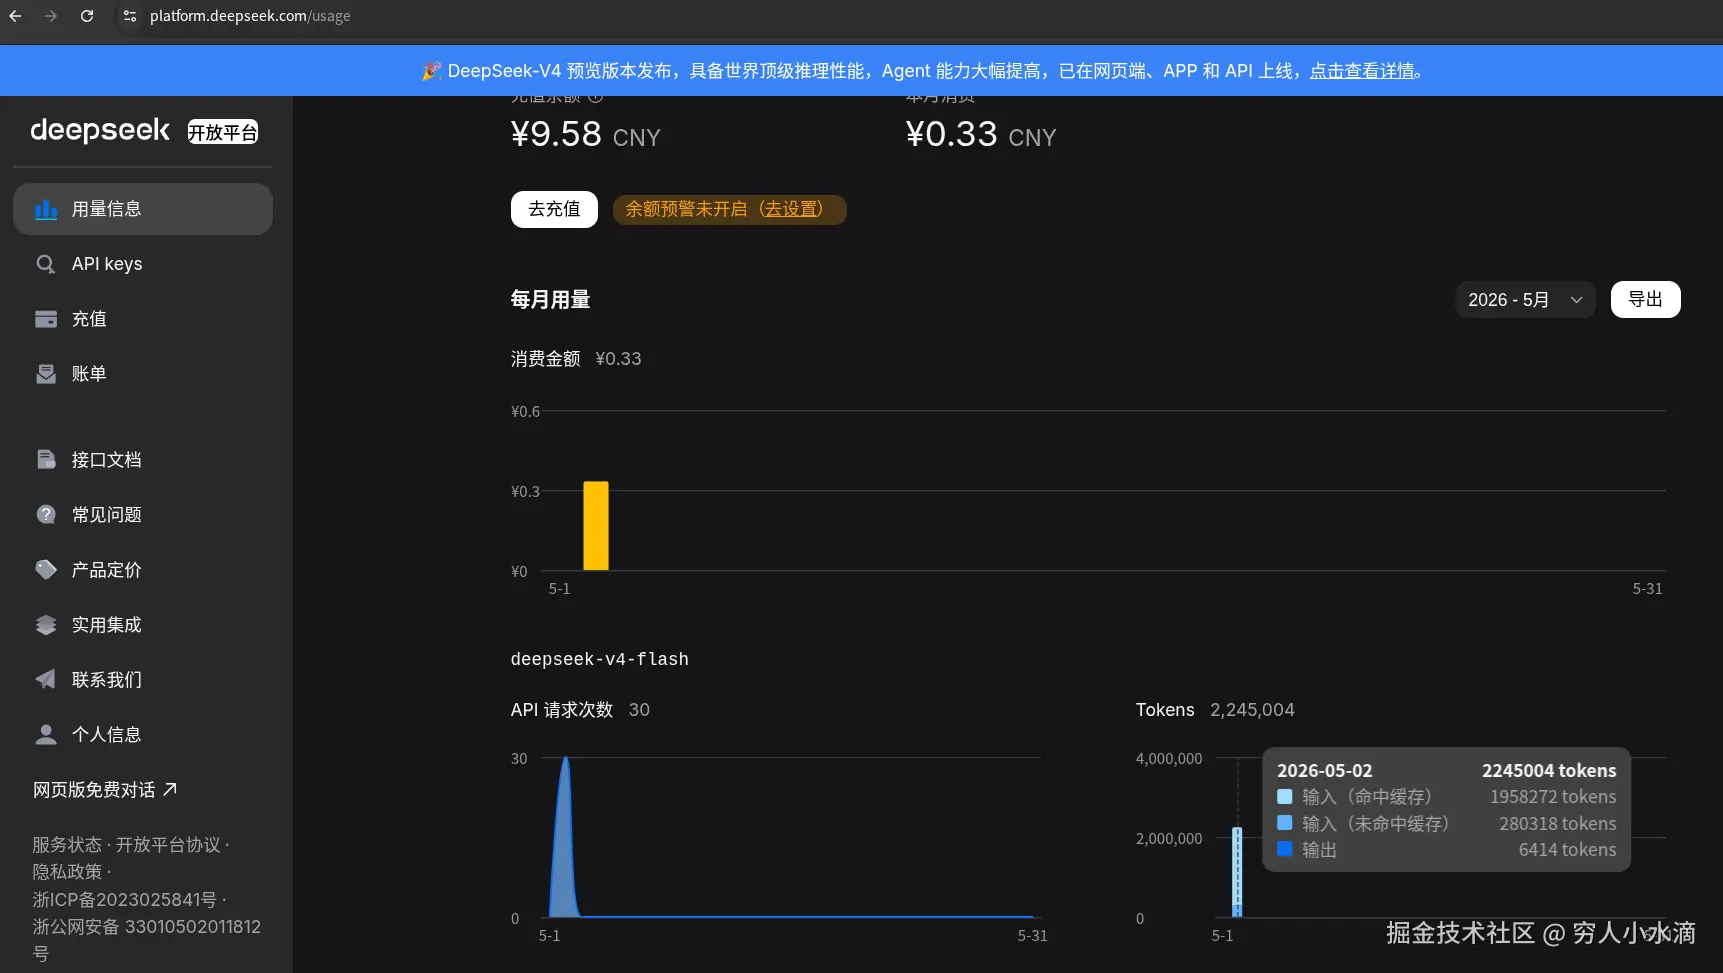Open the 隐私政策 footer link
The image size is (1723, 973).
(67, 872)
